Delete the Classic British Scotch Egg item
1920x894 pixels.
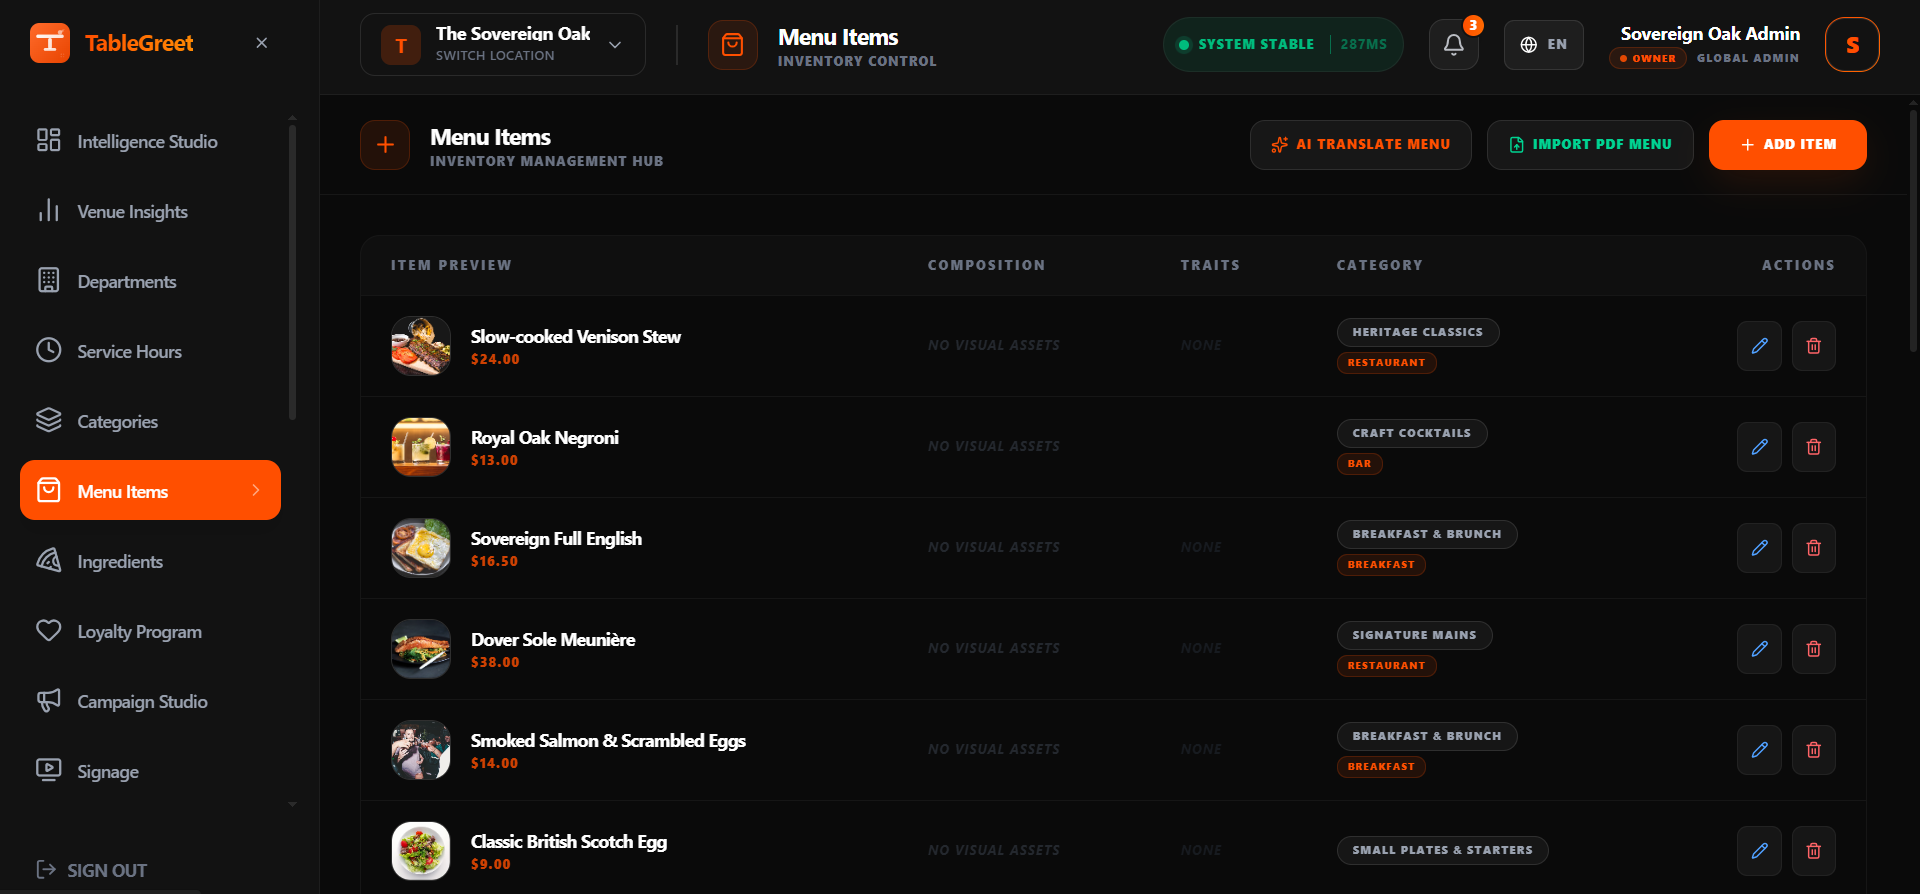pyautogui.click(x=1813, y=851)
